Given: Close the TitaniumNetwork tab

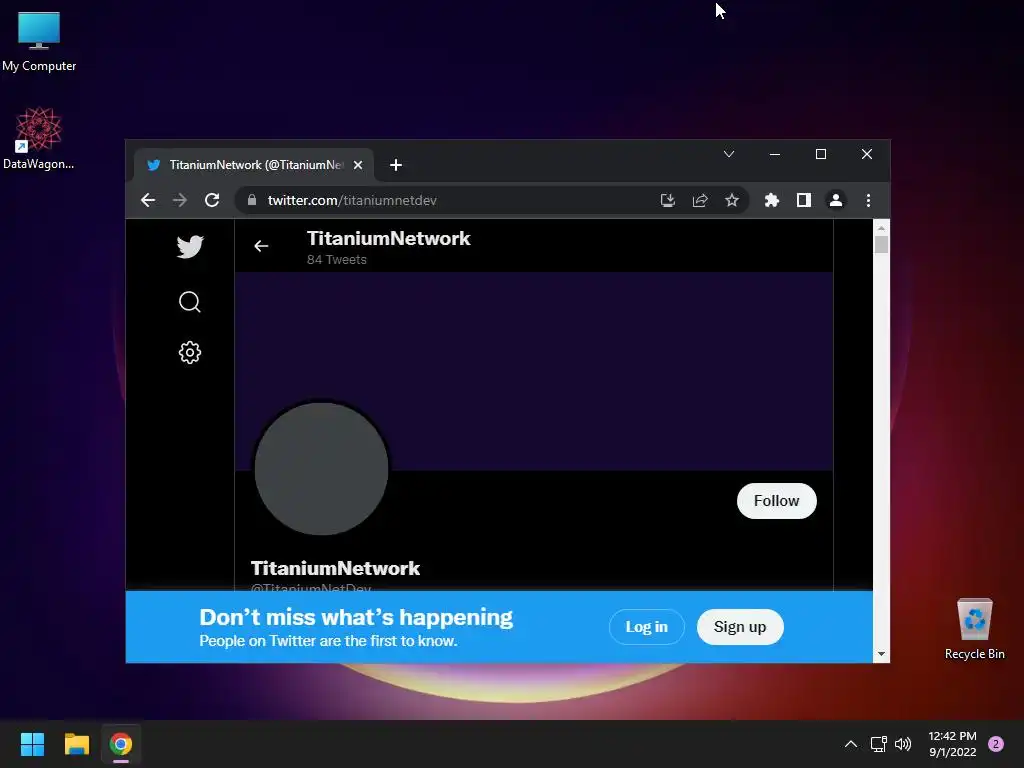Looking at the screenshot, I should pyautogui.click(x=358, y=165).
